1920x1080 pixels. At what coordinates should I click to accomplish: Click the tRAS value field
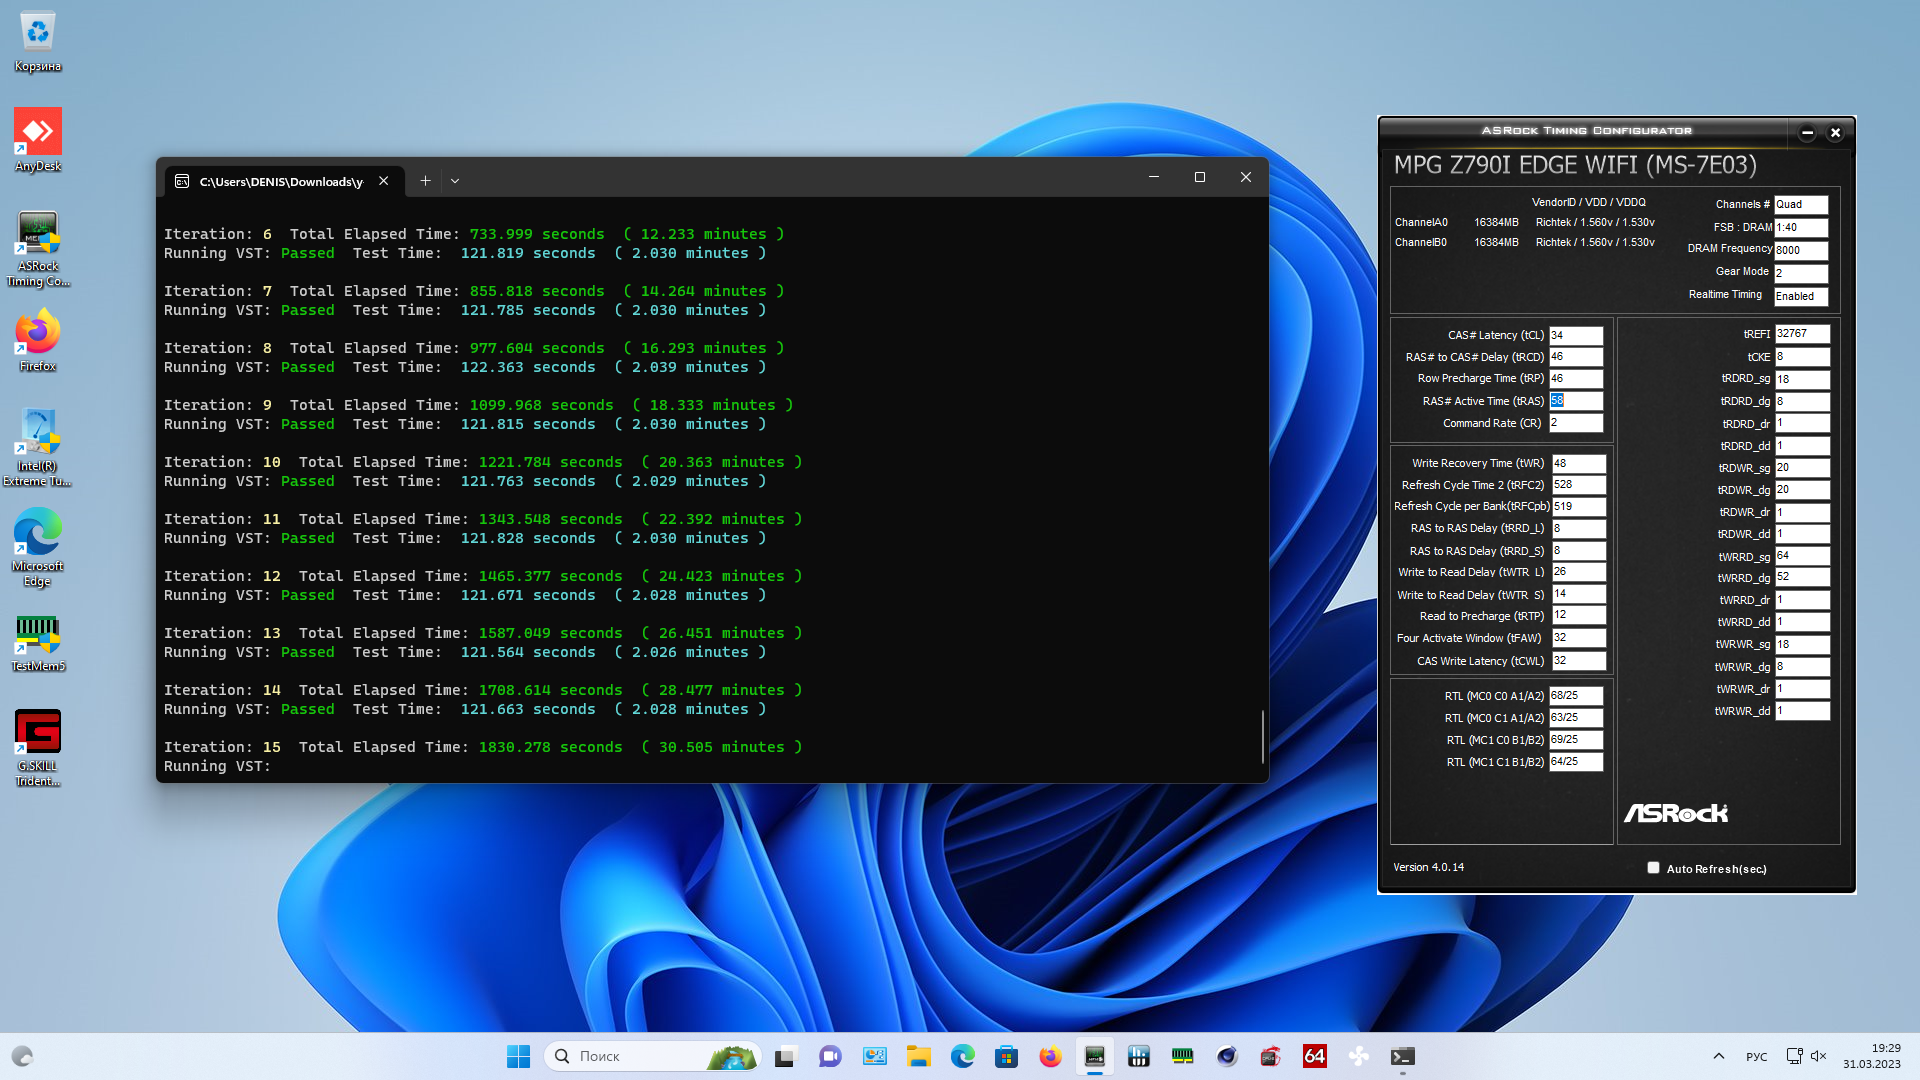(x=1576, y=401)
